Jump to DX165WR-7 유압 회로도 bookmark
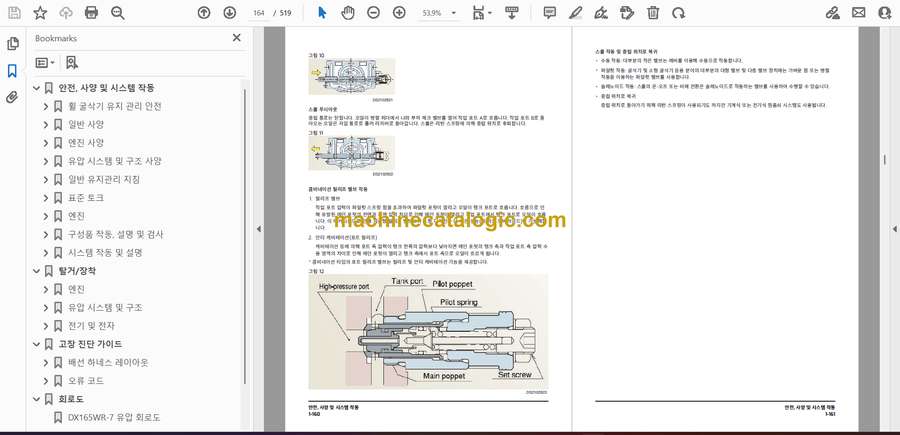This screenshot has height=435, width=900. pos(113,417)
